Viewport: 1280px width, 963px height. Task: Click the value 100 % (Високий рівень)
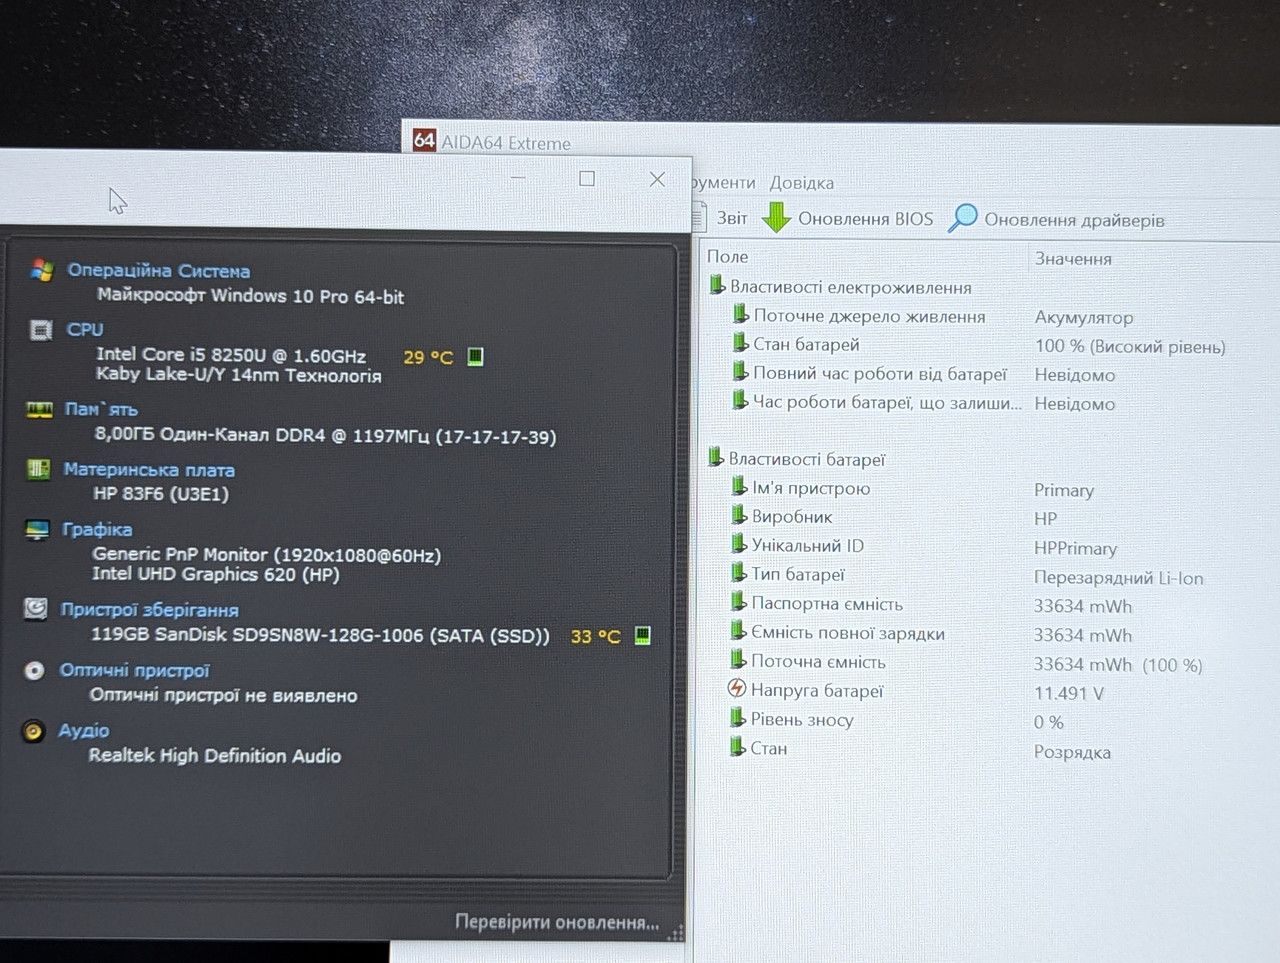click(1130, 346)
